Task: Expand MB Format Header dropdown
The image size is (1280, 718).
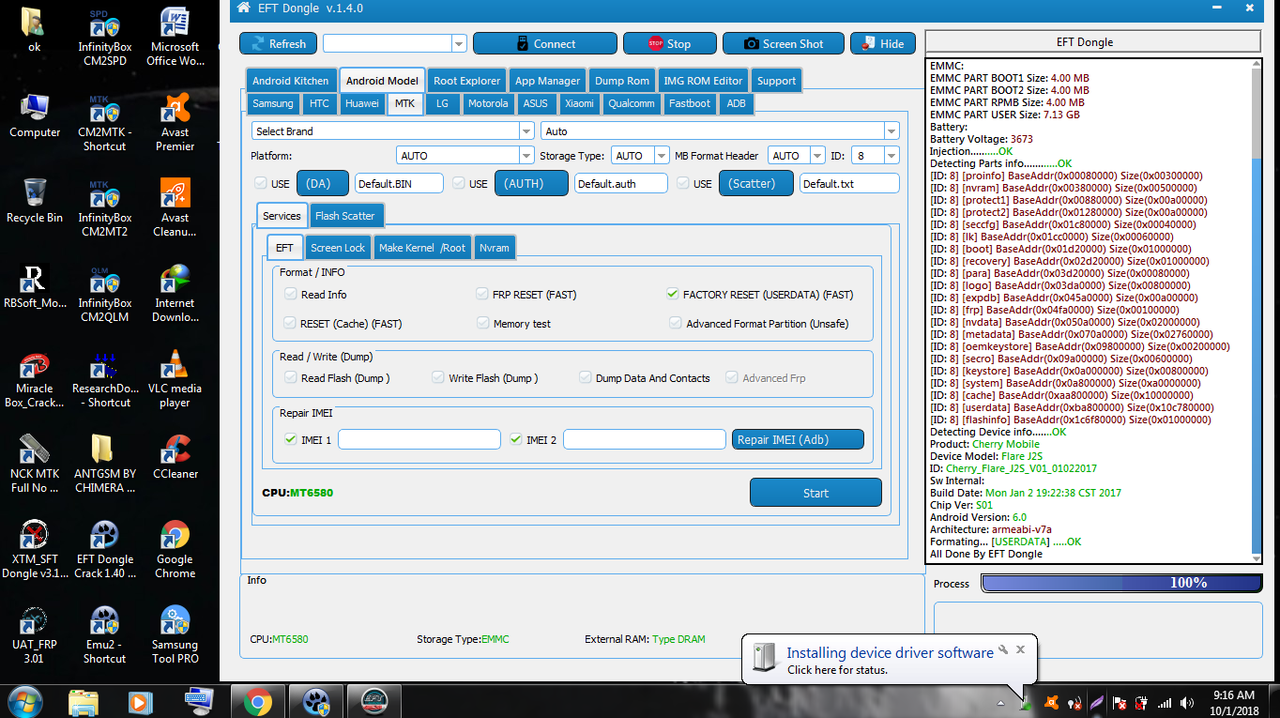Action: (817, 156)
